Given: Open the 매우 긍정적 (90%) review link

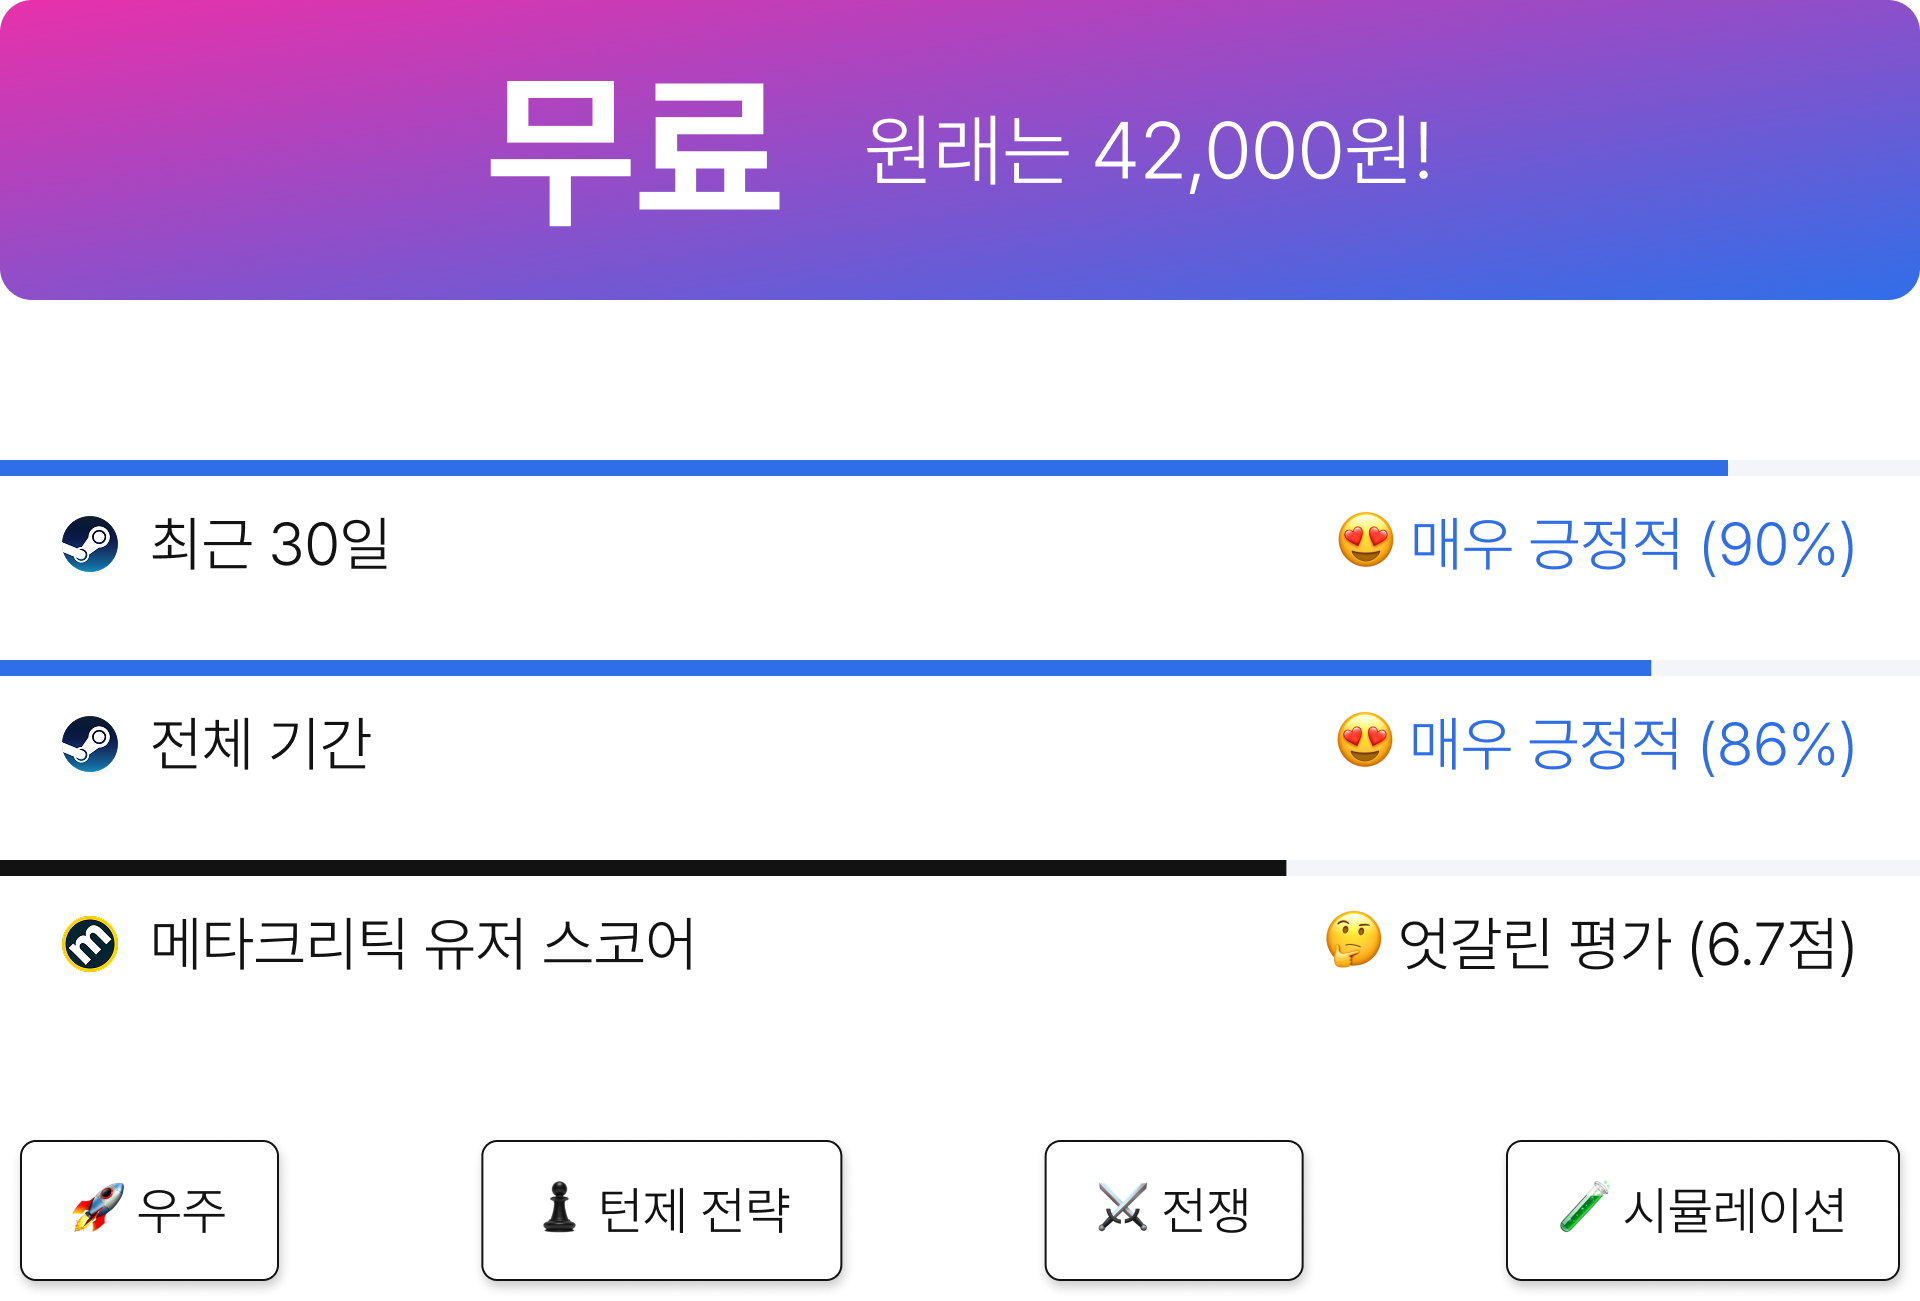Looking at the screenshot, I should [1633, 545].
